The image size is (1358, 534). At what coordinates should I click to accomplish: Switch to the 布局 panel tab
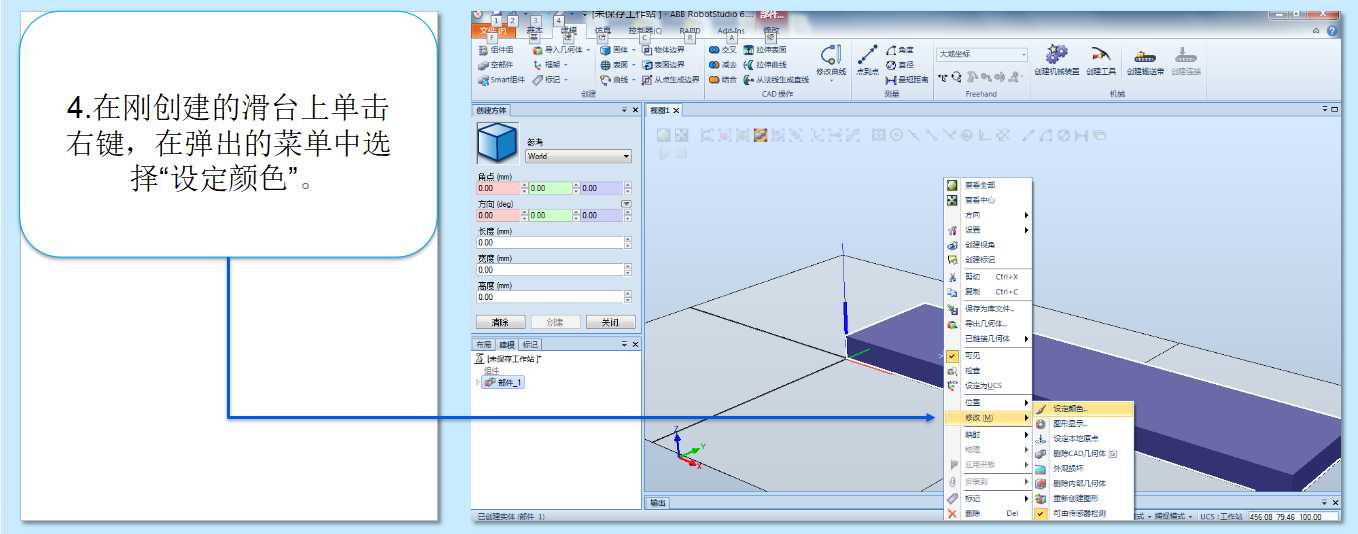tap(484, 344)
